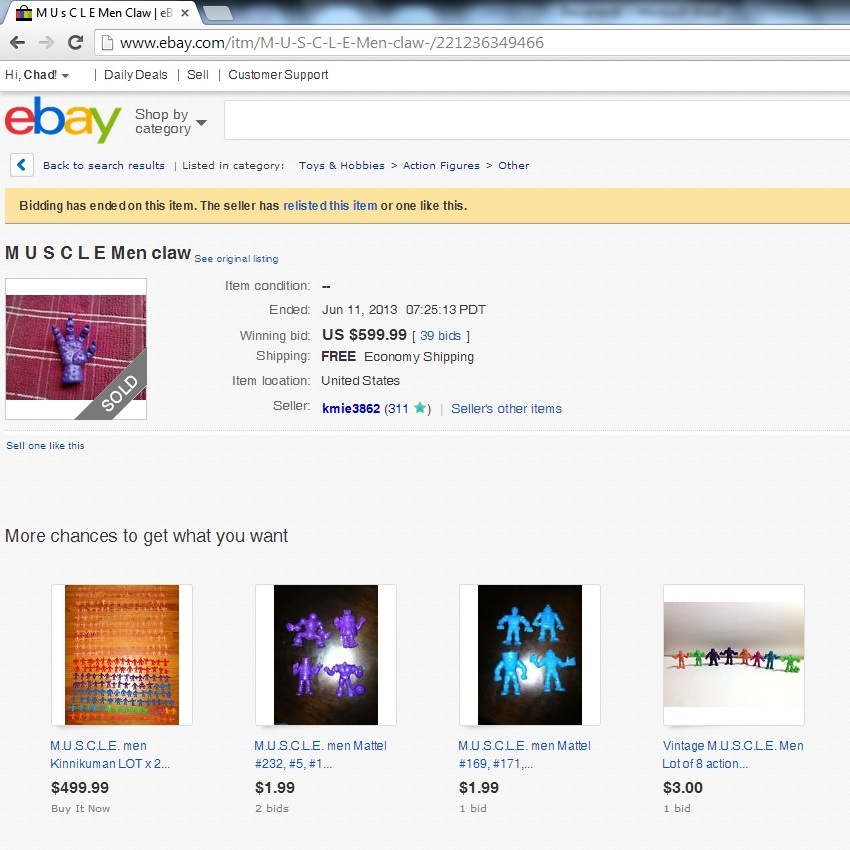Viewport: 850px width, 850px height.
Task: Go to Customer Support
Action: tap(278, 75)
